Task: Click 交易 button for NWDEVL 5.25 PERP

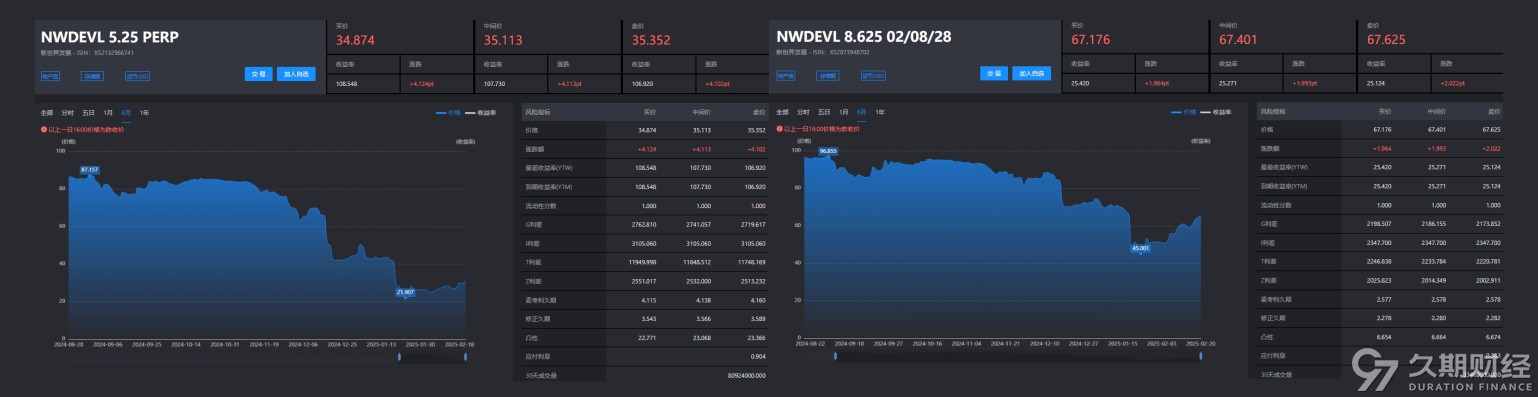Action: (x=258, y=74)
